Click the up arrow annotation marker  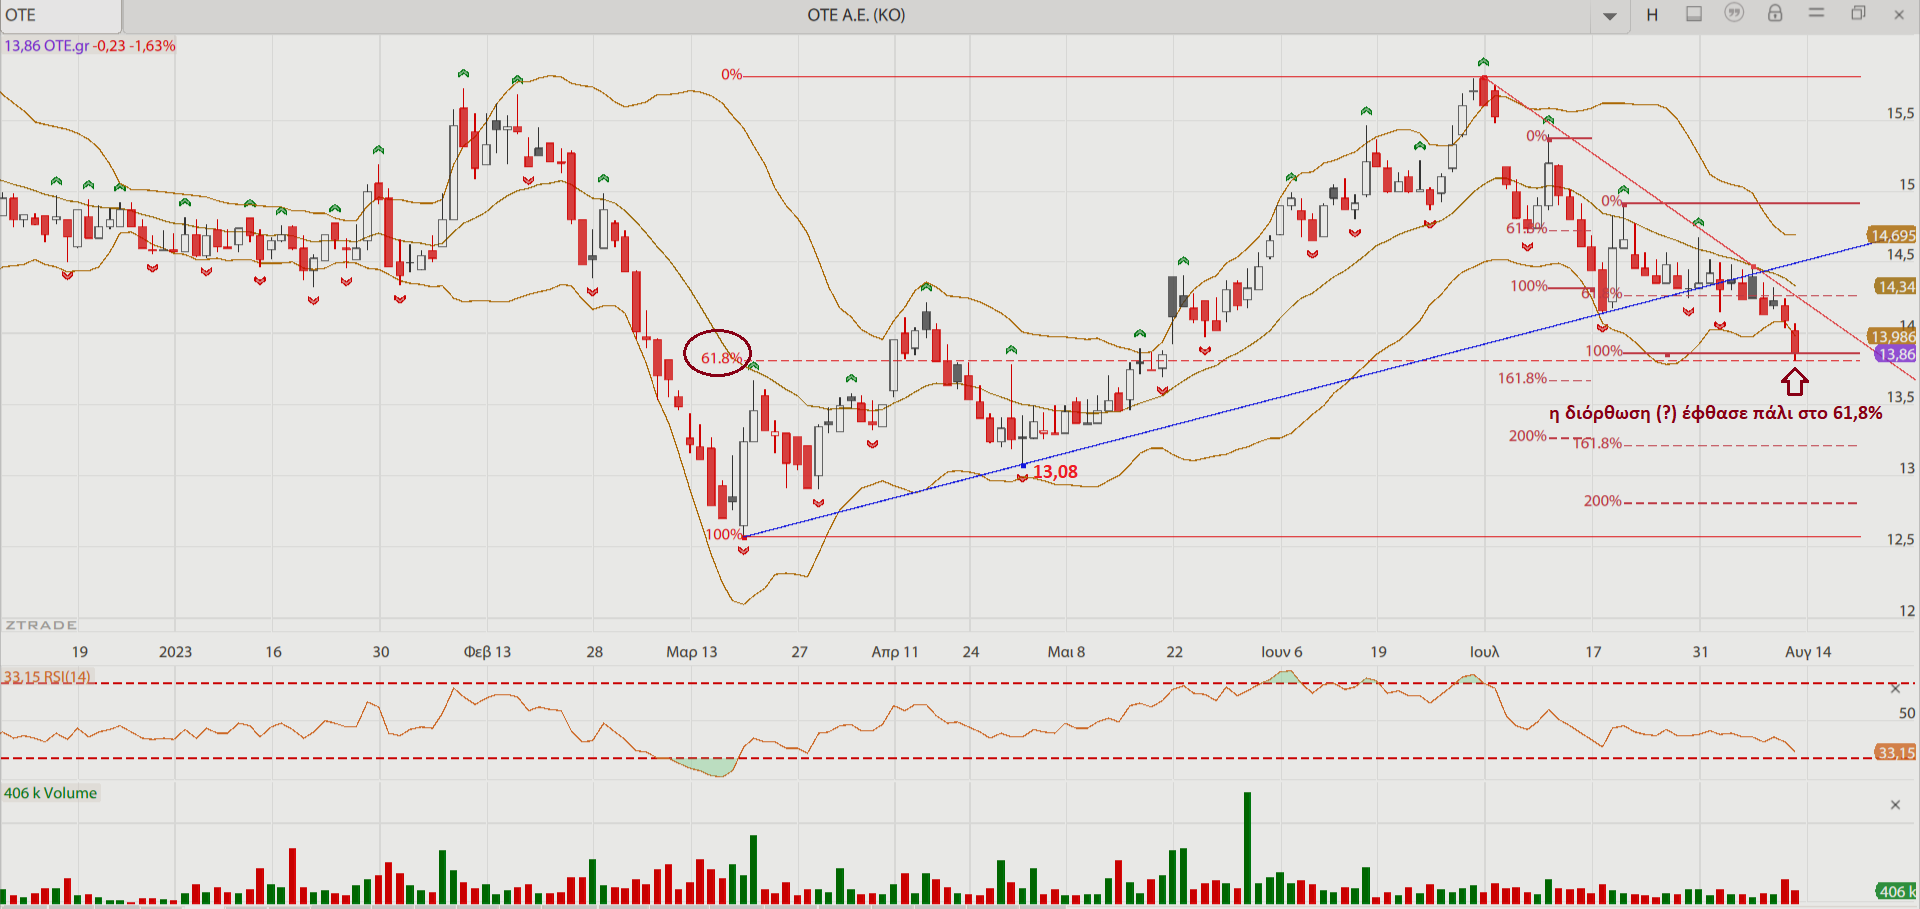(x=1795, y=381)
